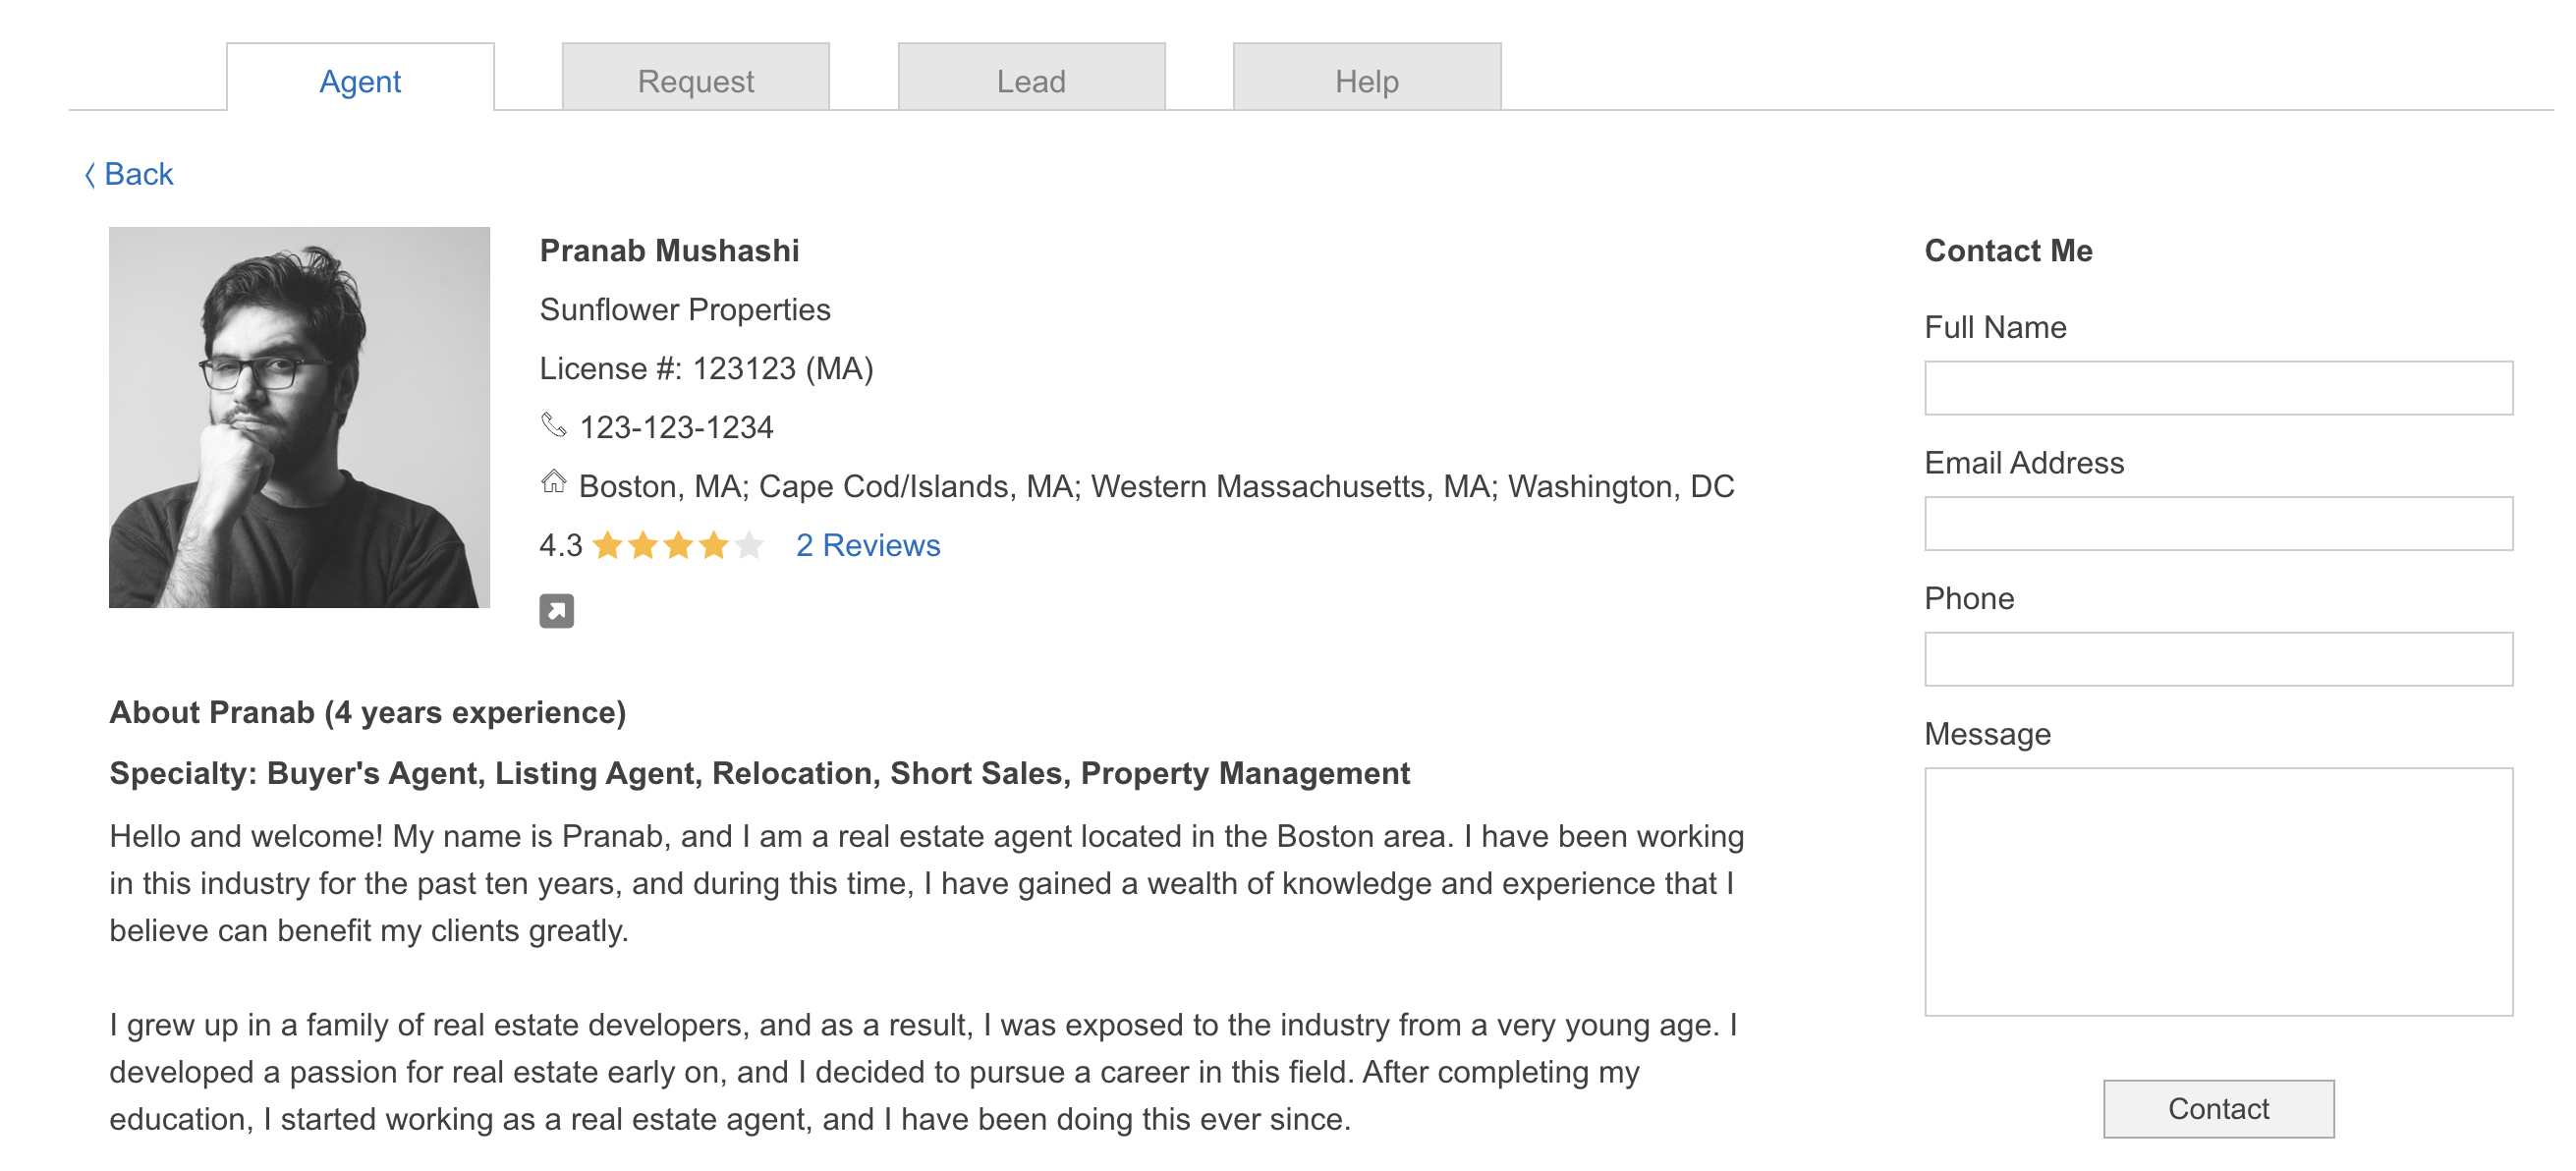Switch to the Lead tab
Screen dimensions: 2576x1171
[x=1031, y=80]
